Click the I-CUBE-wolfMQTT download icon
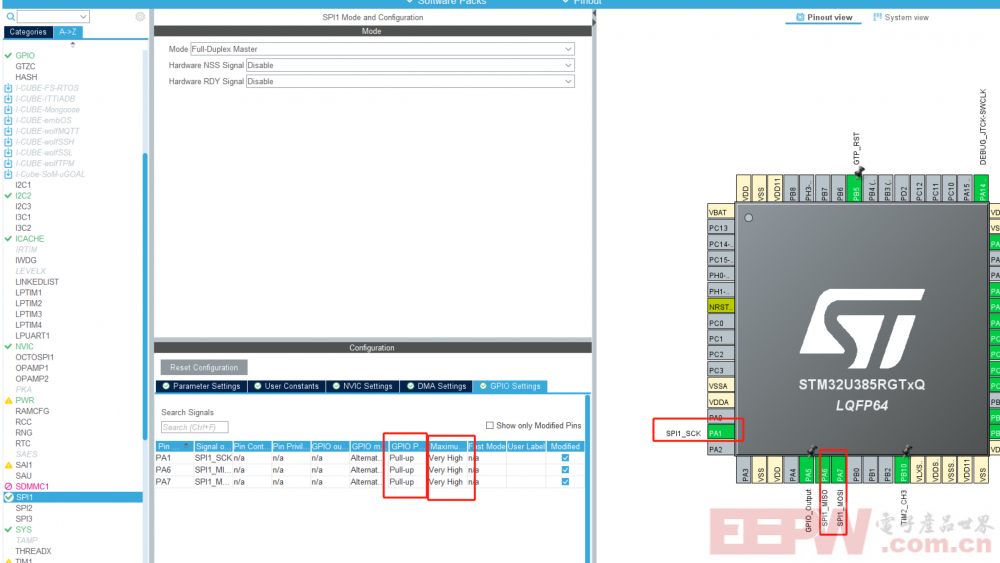Viewport: 1000px width, 563px height. coord(8,131)
